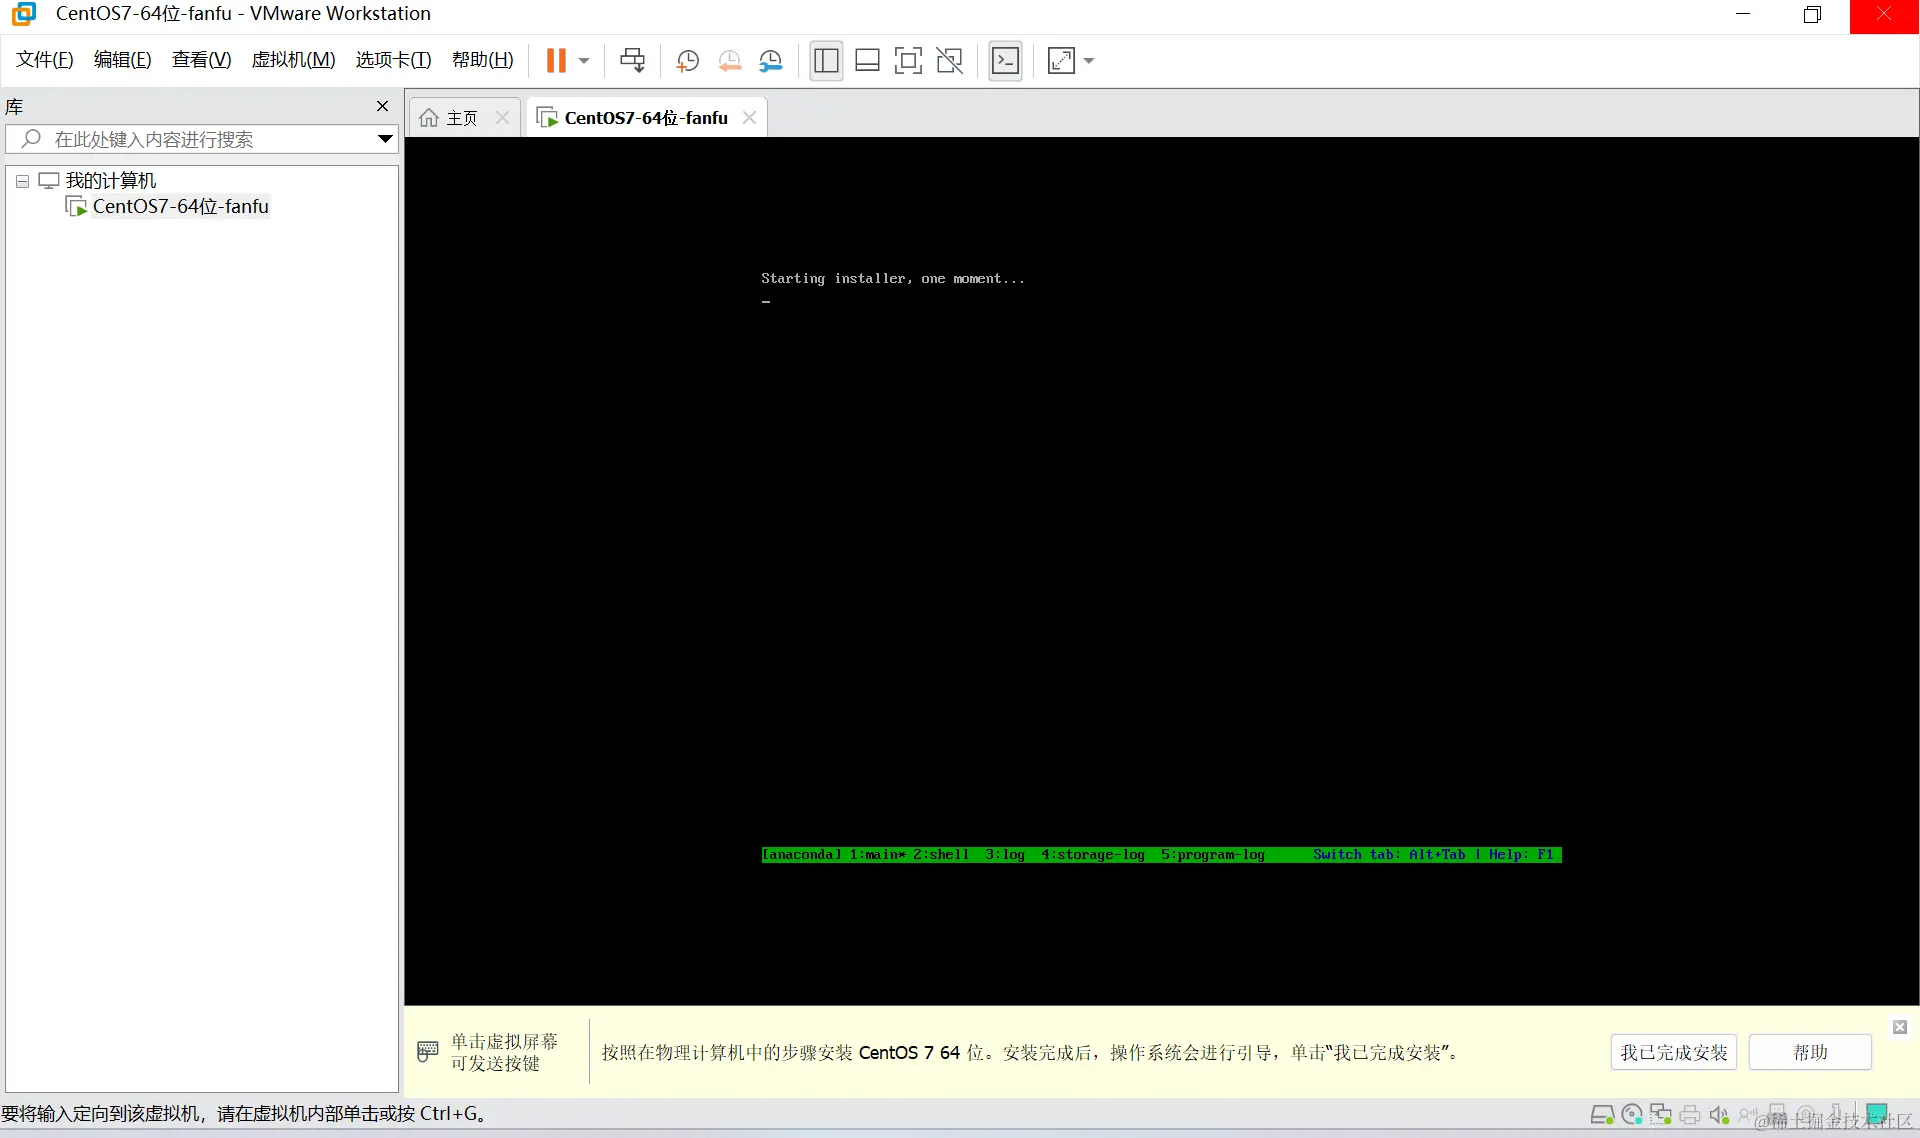Take a snapshot of the VM

pos(687,61)
